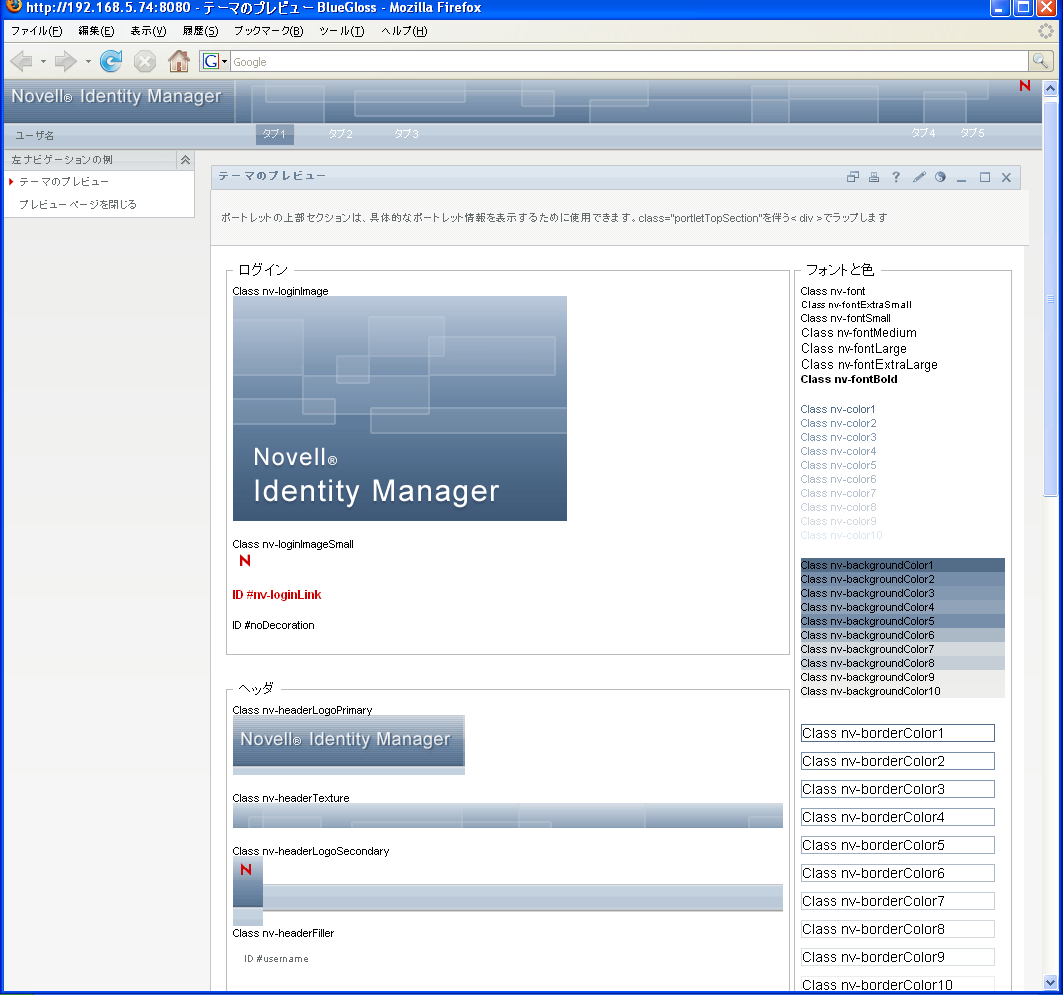1063x995 pixels.
Task: Open the ツール(T) menu
Action: [x=341, y=31]
